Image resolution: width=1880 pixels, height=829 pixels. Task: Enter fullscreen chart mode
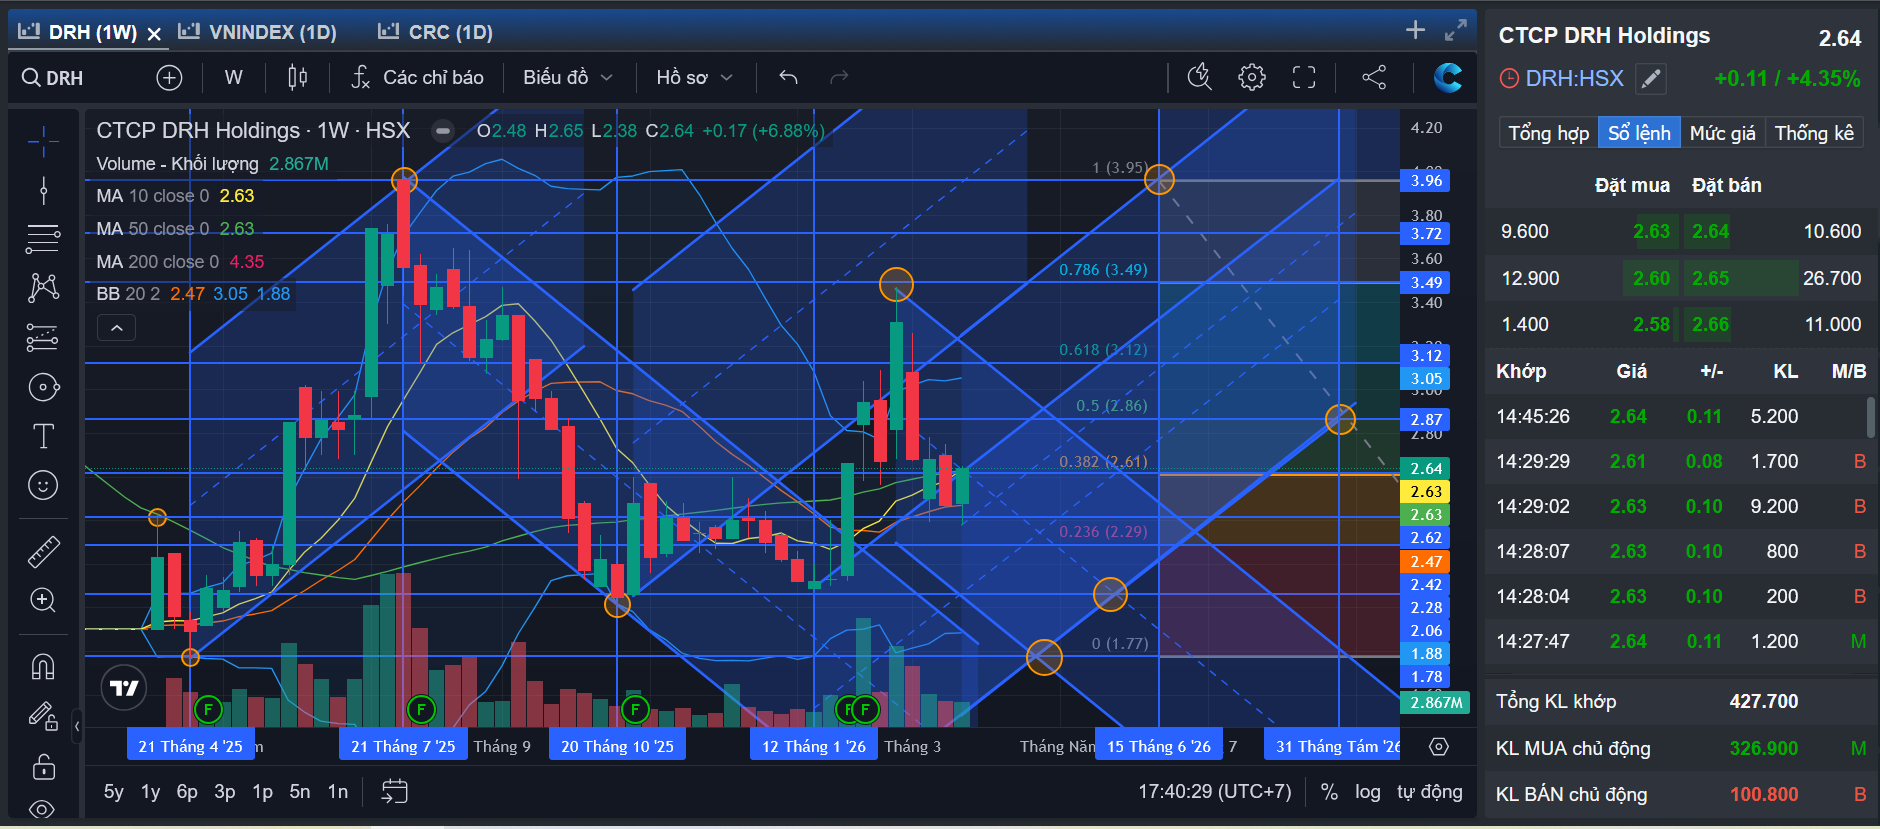click(x=1304, y=78)
